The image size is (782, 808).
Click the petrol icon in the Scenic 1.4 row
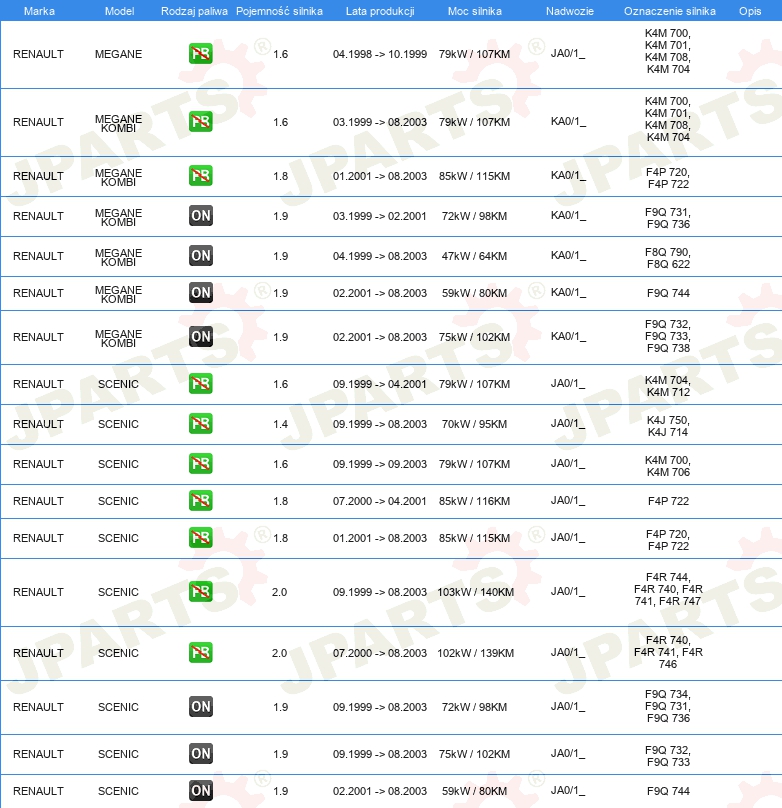click(200, 424)
